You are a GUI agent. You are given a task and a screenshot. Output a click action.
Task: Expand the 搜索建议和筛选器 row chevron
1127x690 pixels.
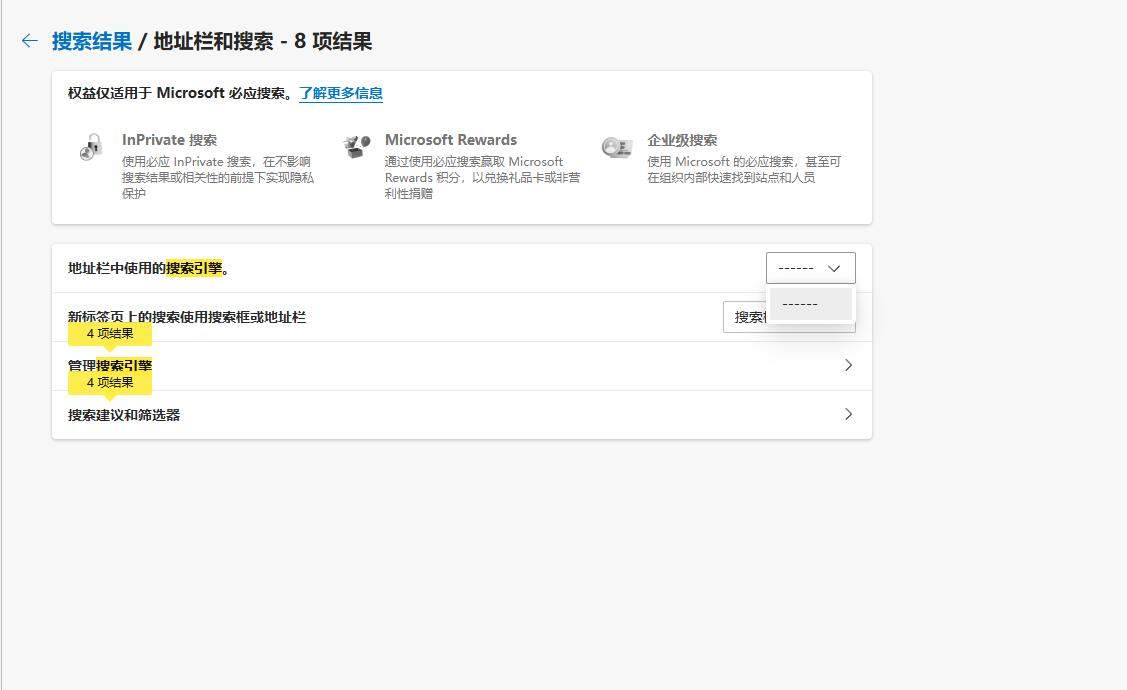tap(849, 414)
